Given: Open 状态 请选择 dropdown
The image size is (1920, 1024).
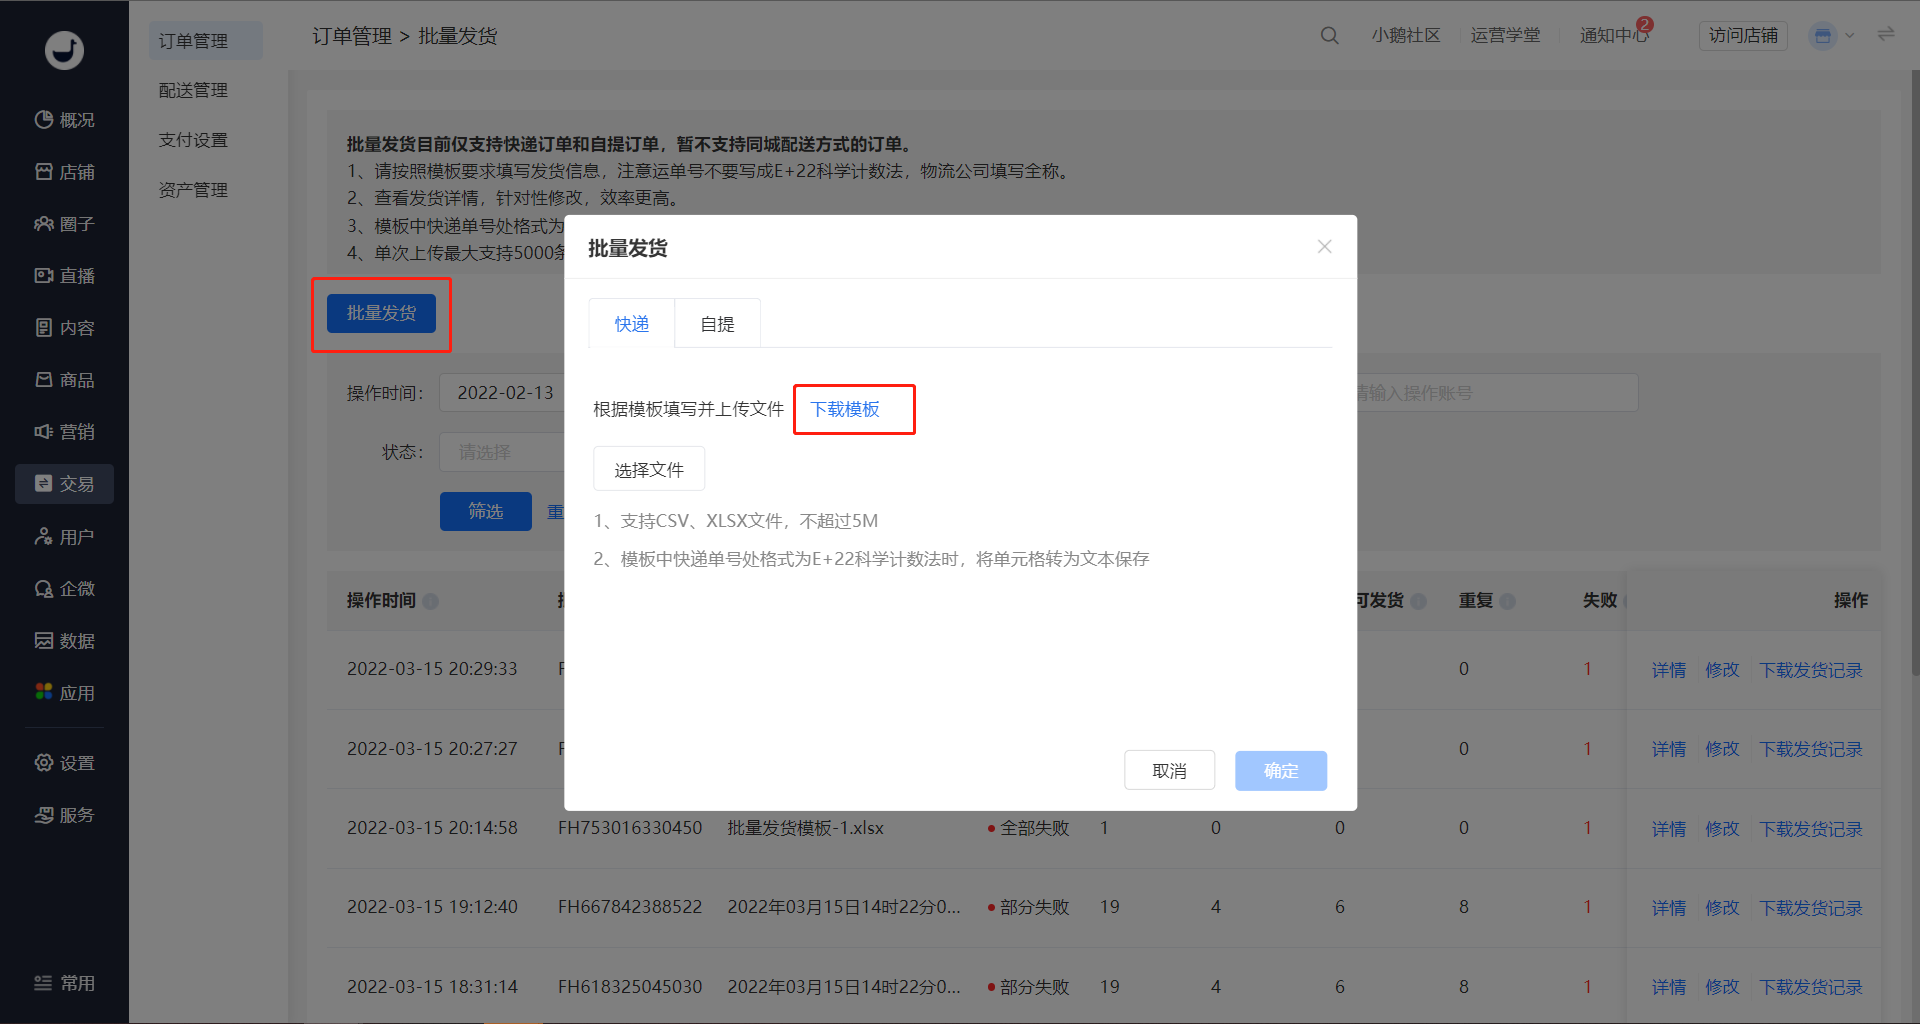Looking at the screenshot, I should pos(503,452).
